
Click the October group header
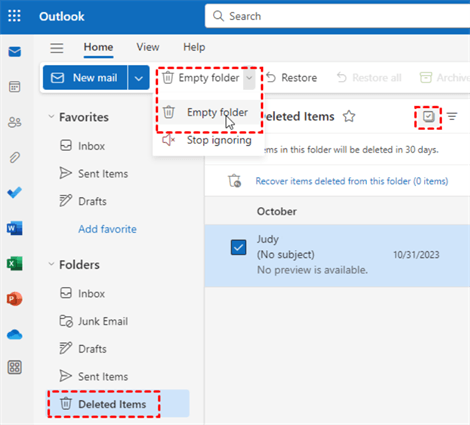[x=277, y=211]
